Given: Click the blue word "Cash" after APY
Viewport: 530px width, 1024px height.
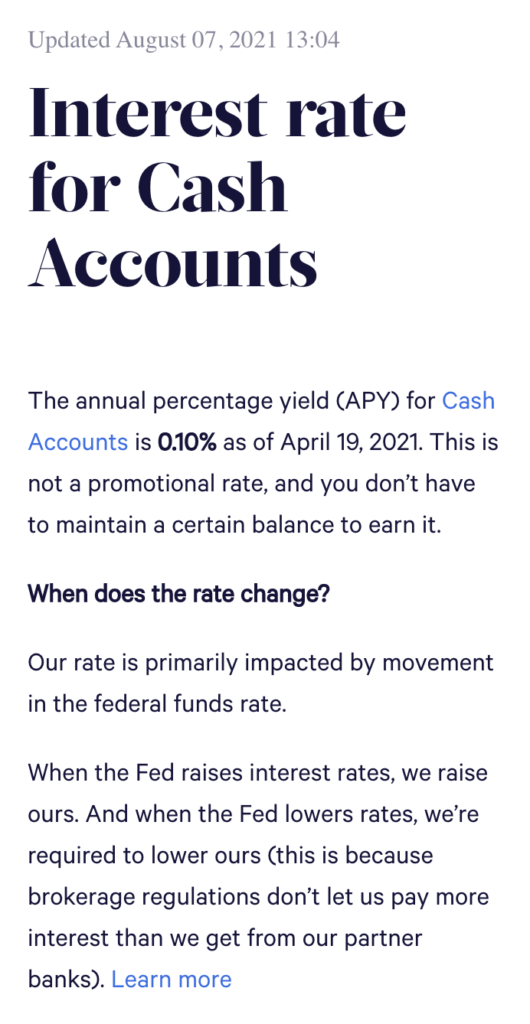Looking at the screenshot, I should point(468,400).
